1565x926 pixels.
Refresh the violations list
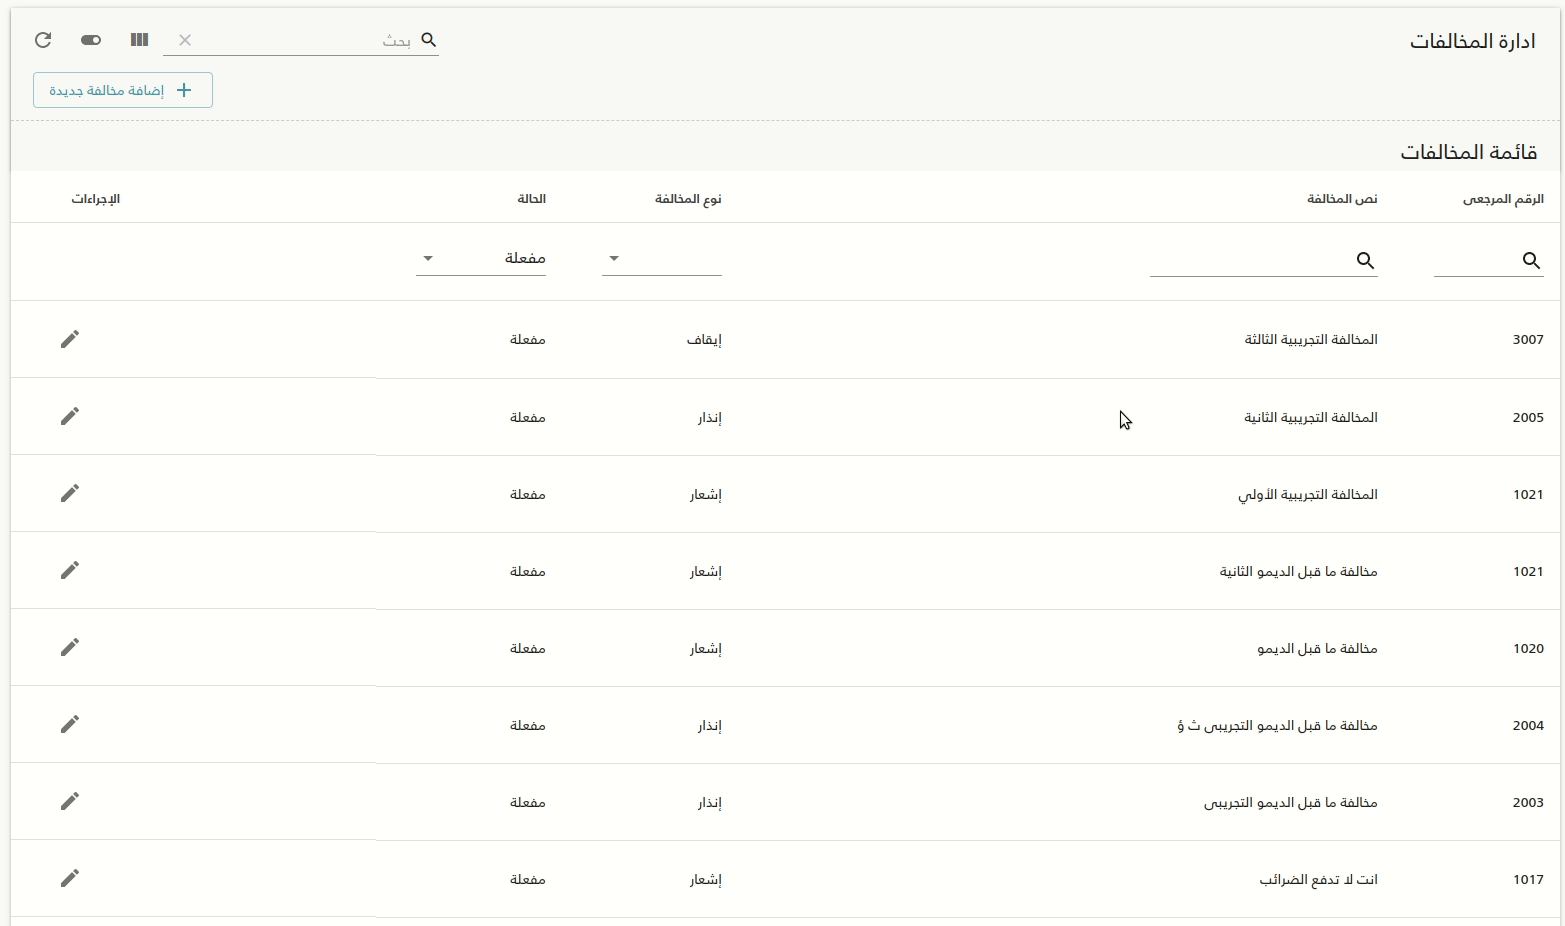click(x=42, y=40)
